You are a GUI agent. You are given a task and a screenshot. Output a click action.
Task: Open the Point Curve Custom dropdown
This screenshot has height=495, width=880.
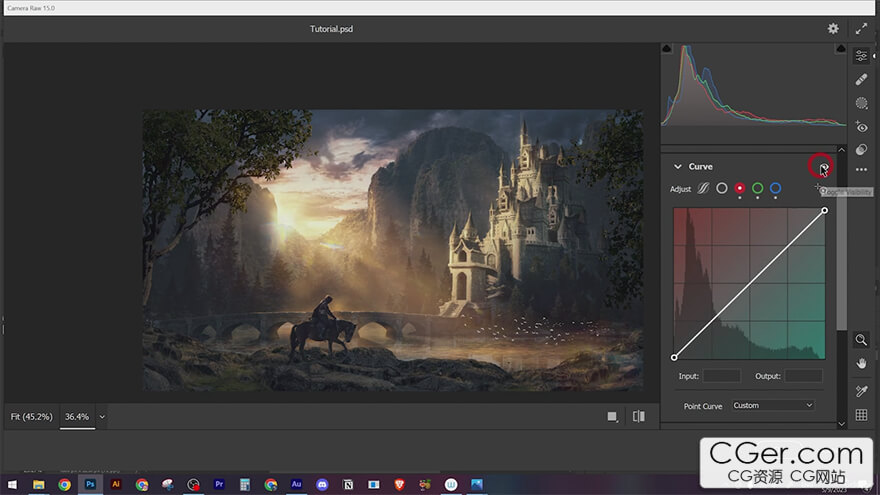[773, 405]
